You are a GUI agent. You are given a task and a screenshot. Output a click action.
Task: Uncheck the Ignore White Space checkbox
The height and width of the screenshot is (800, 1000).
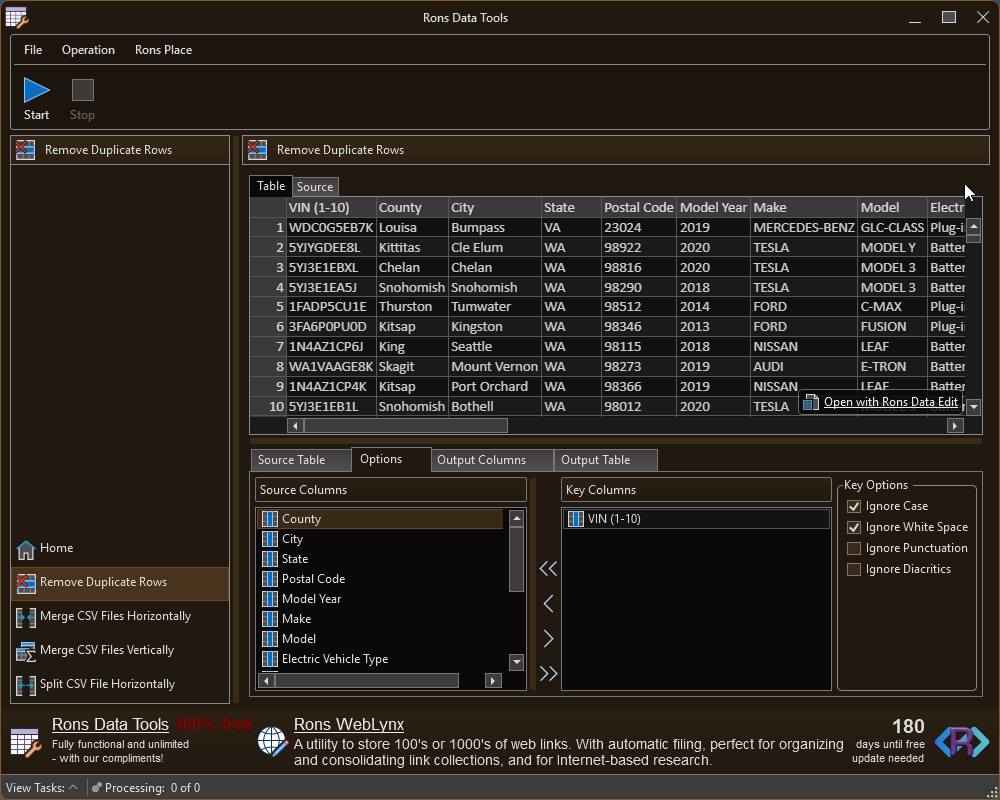click(x=853, y=528)
